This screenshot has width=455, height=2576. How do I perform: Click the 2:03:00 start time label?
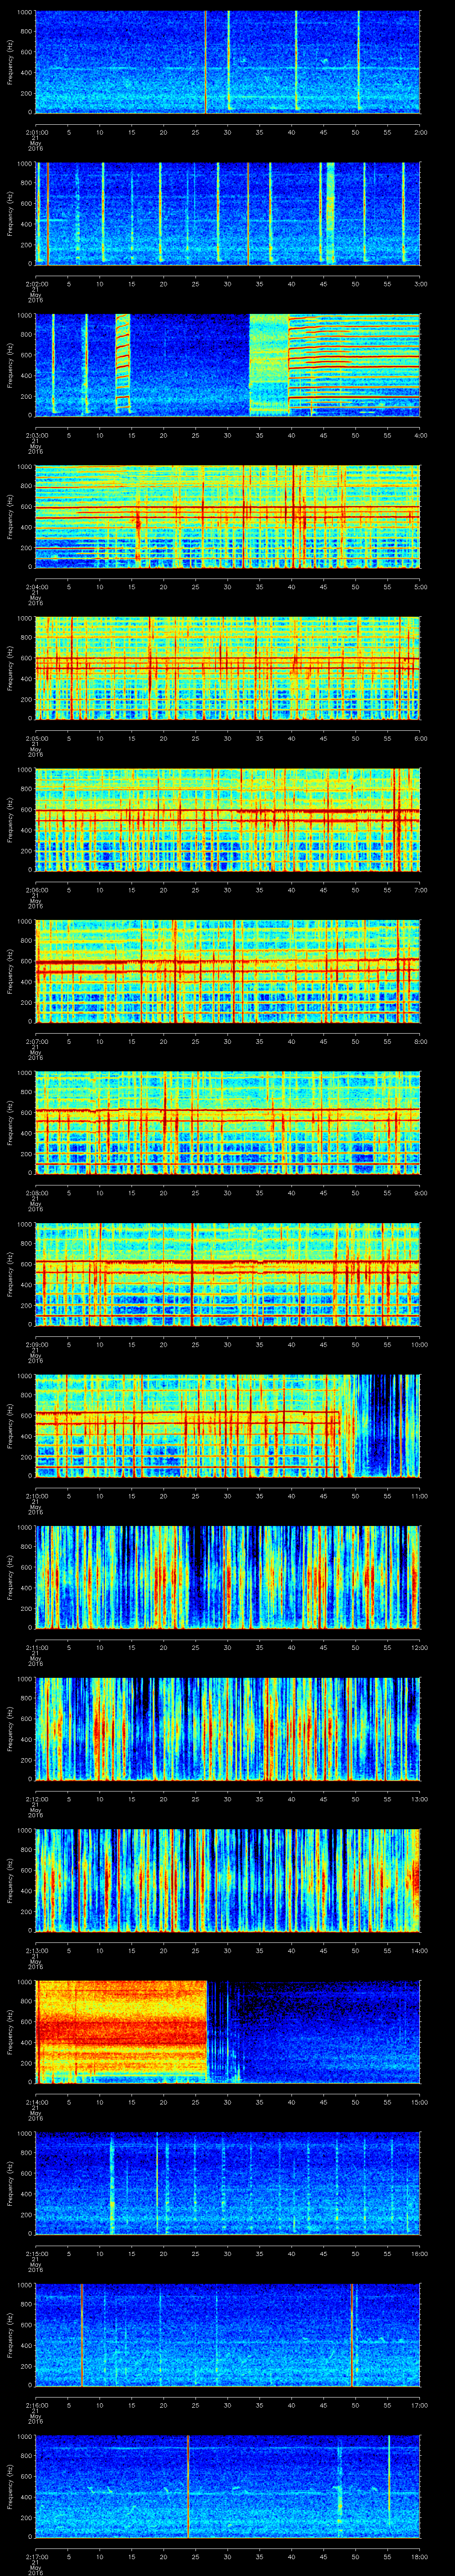[36, 435]
